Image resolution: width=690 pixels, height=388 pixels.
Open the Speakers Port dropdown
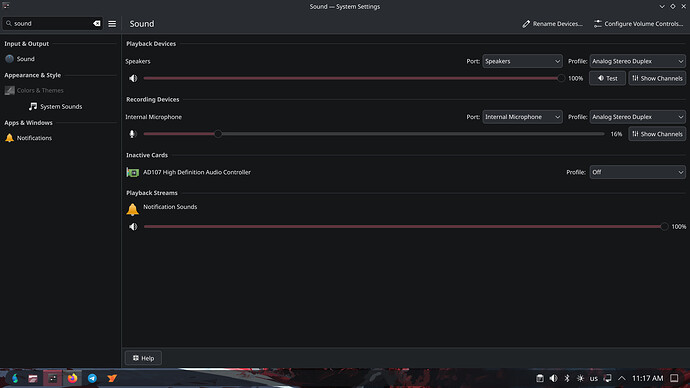[522, 61]
